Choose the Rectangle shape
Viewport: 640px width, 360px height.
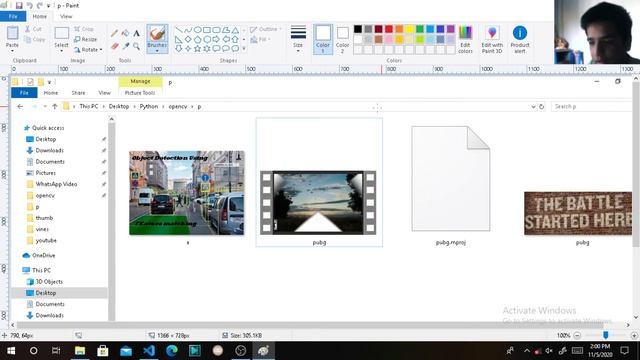pyautogui.click(x=207, y=30)
